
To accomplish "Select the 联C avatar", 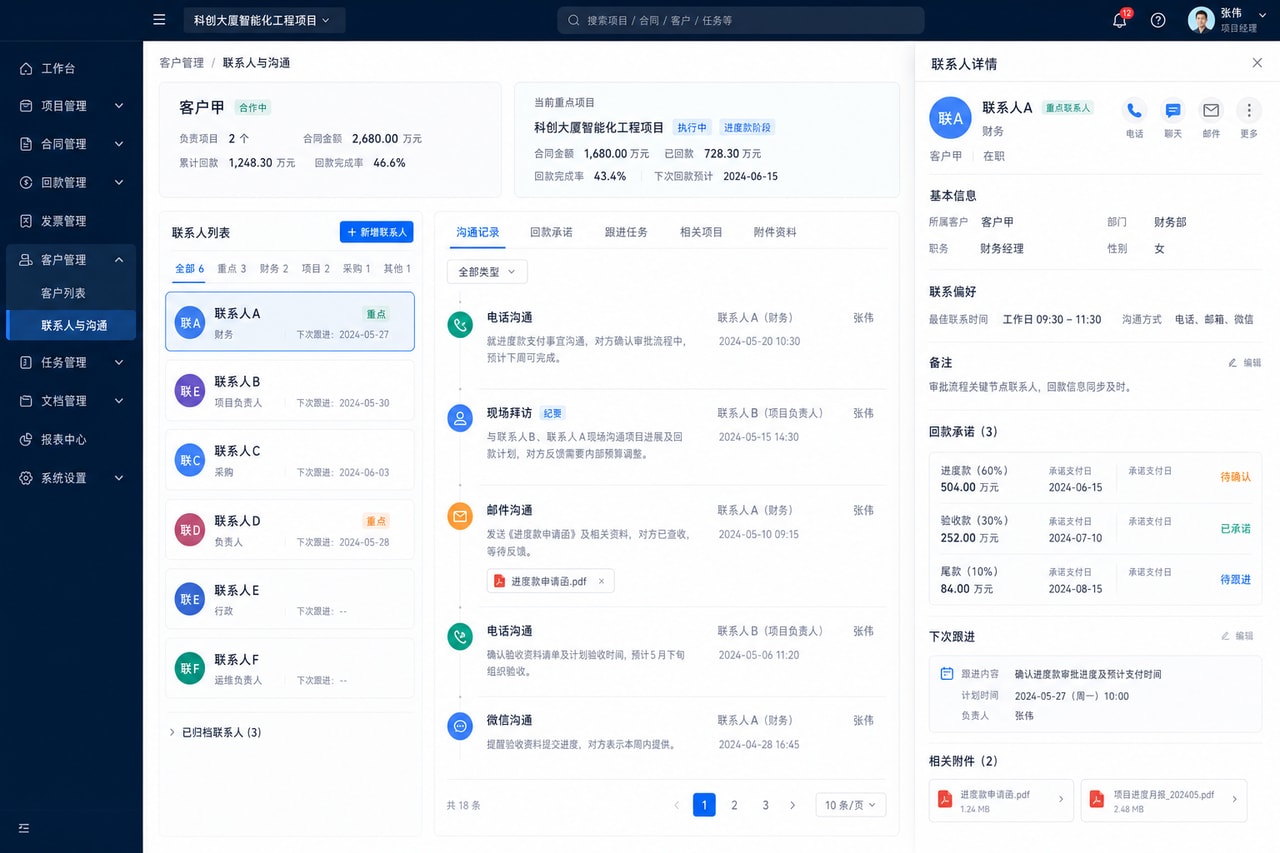I will click(x=189, y=460).
